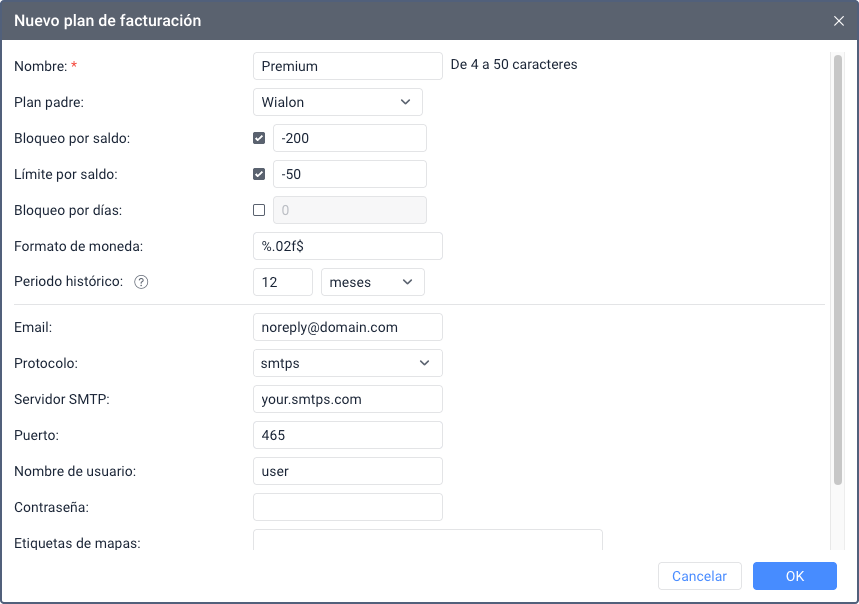Uncheck the Límite por saldo checkbox

pyautogui.click(x=260, y=174)
